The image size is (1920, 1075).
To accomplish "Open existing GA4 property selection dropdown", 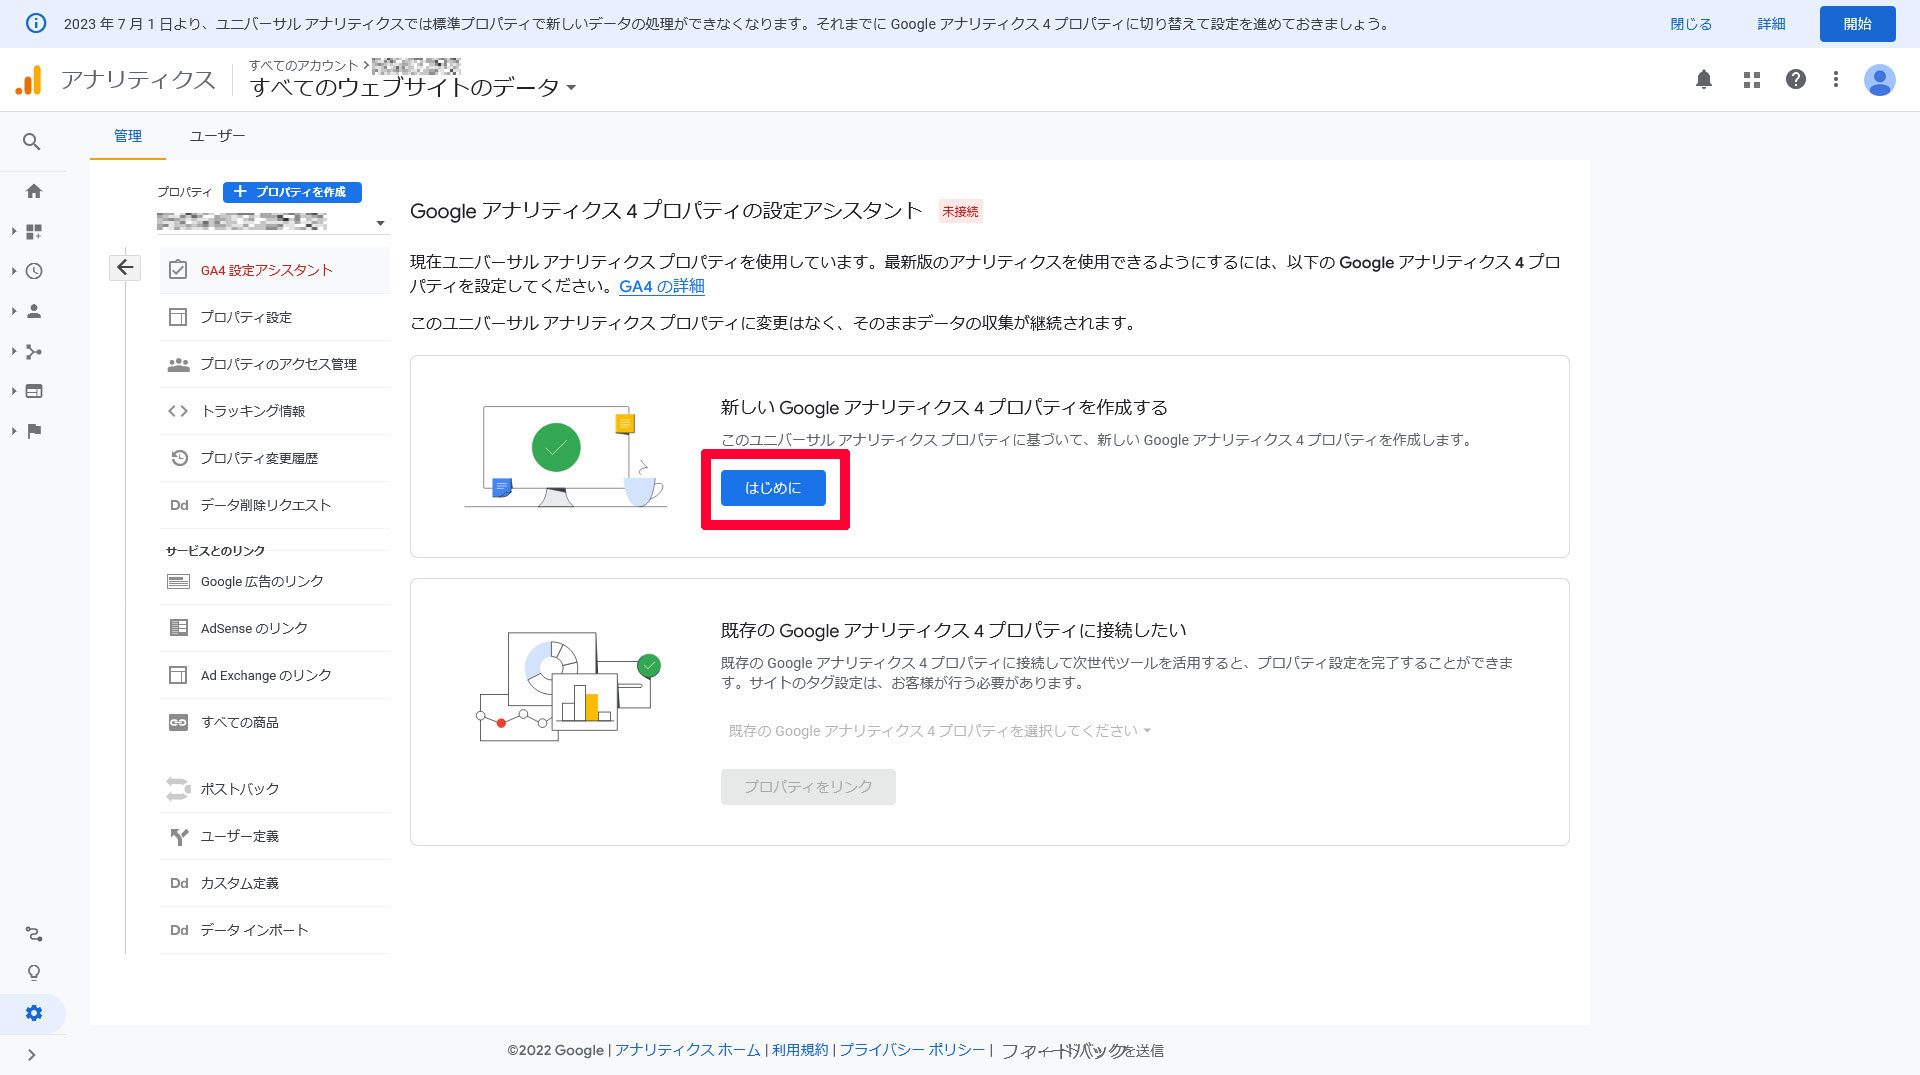I will (939, 731).
